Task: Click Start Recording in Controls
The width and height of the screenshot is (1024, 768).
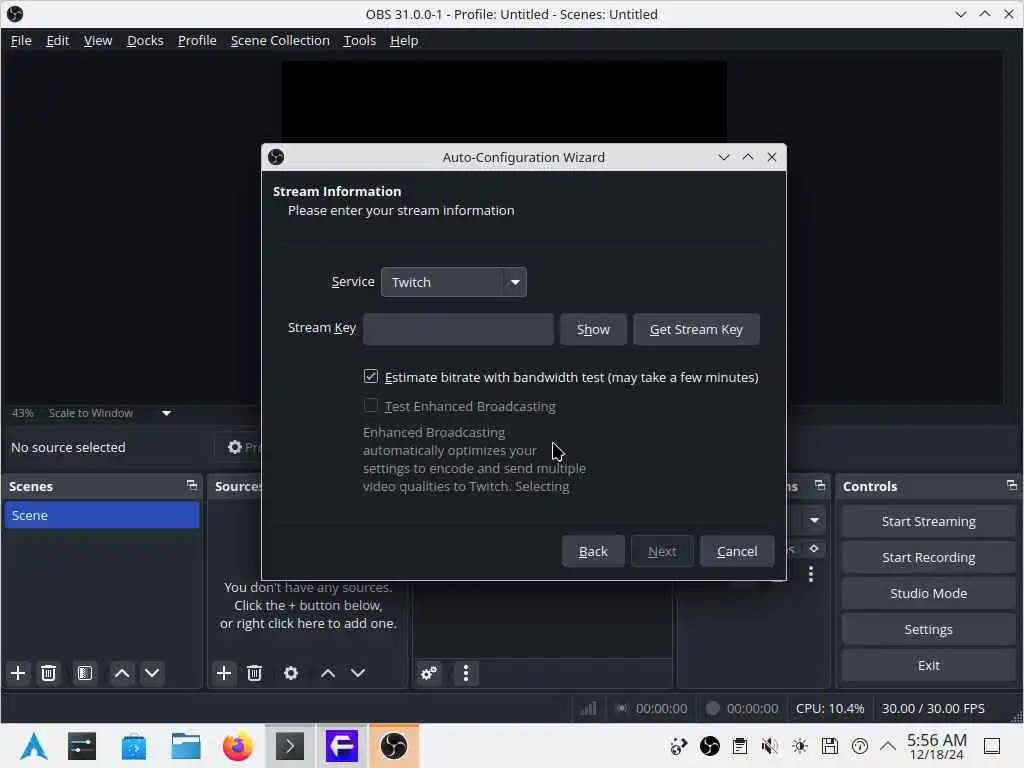Action: pyautogui.click(x=929, y=557)
